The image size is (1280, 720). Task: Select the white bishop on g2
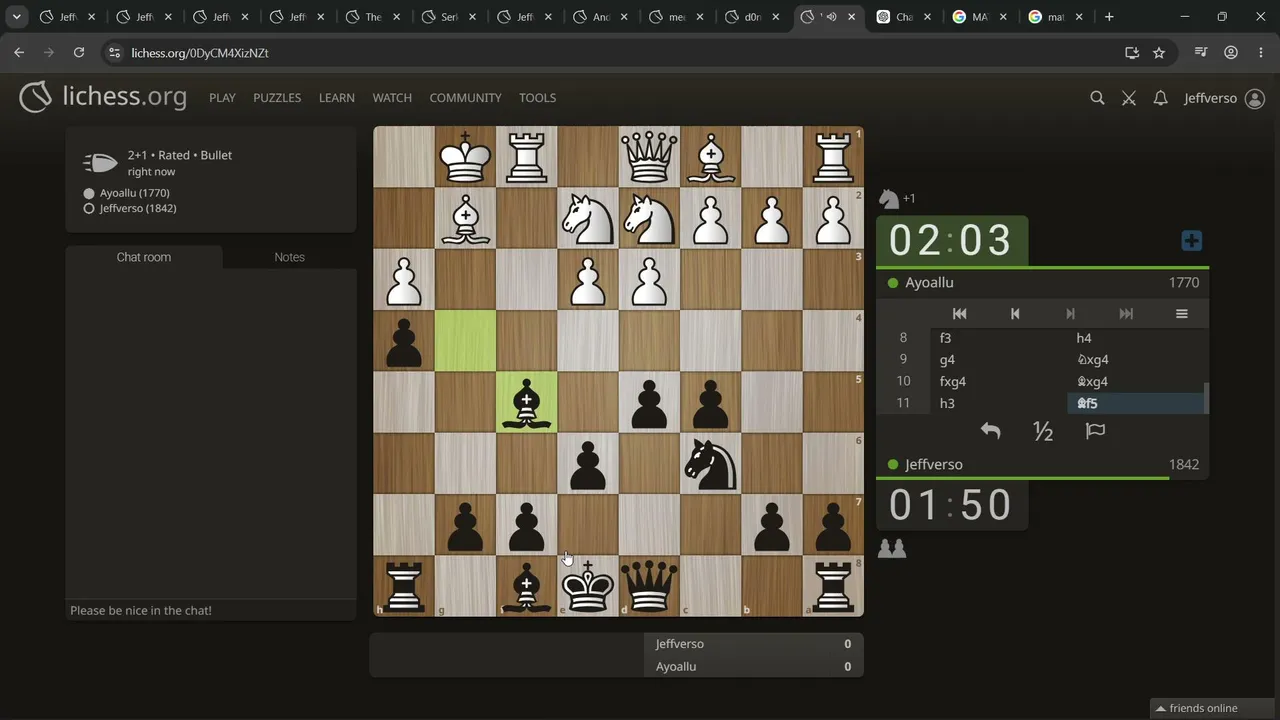coord(466,218)
